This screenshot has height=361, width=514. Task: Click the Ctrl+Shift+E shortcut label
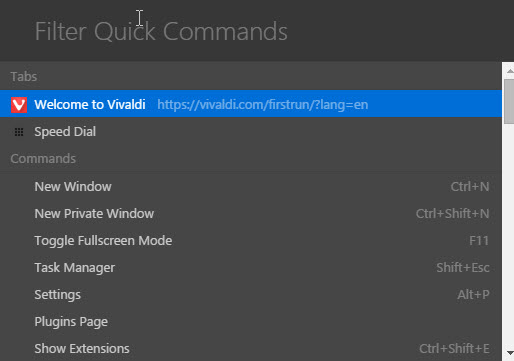pyautogui.click(x=454, y=349)
